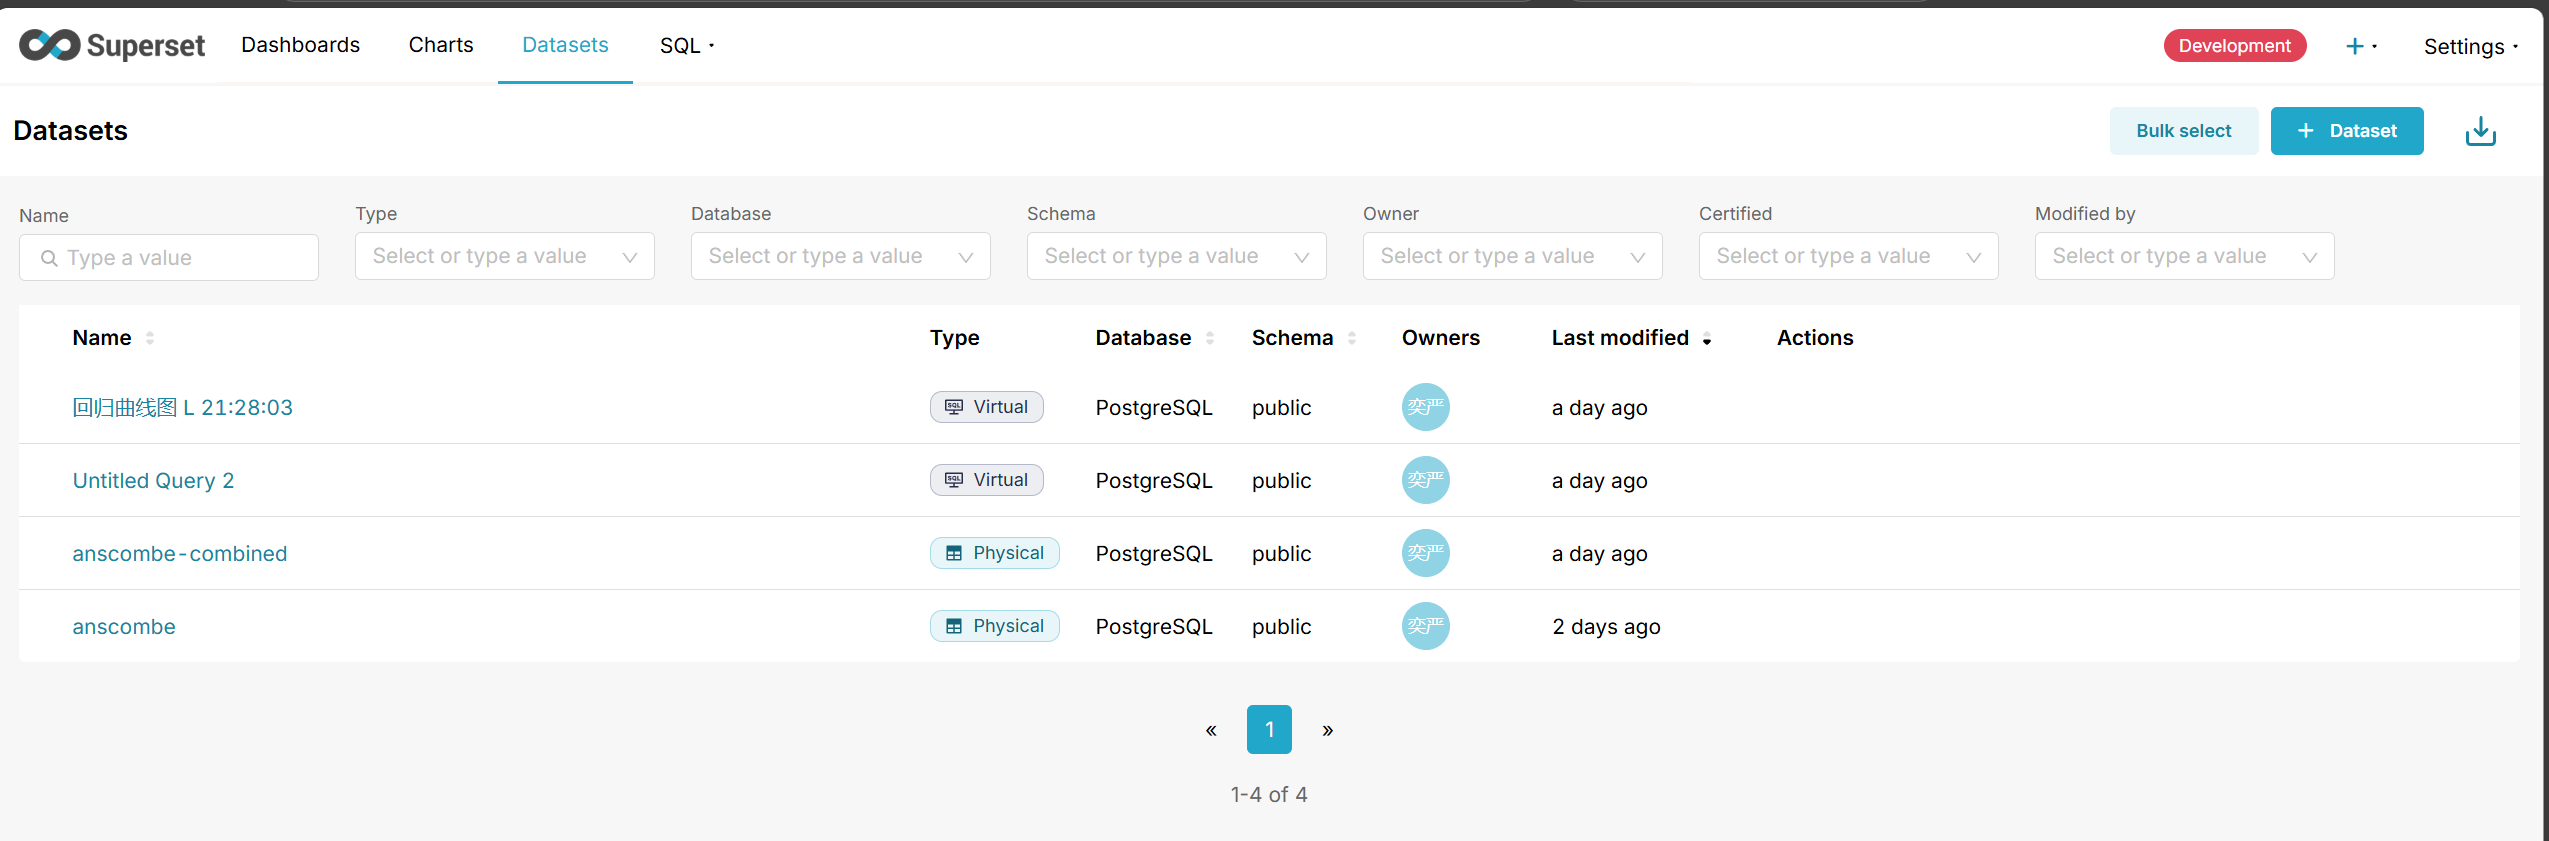The width and height of the screenshot is (2549, 841).
Task: Click the Schema column sort icon
Action: (x=1352, y=338)
